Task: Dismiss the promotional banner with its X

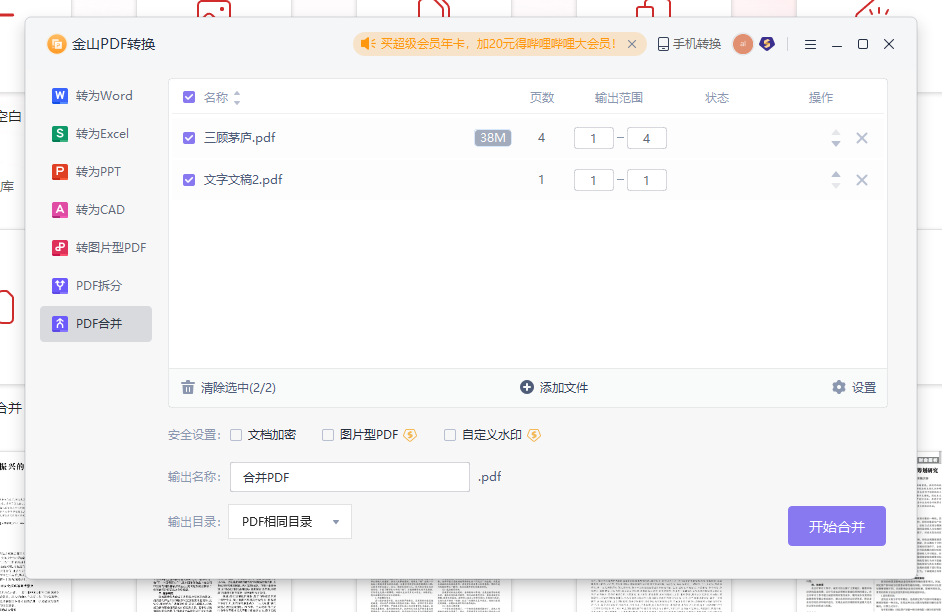Action: [x=632, y=44]
